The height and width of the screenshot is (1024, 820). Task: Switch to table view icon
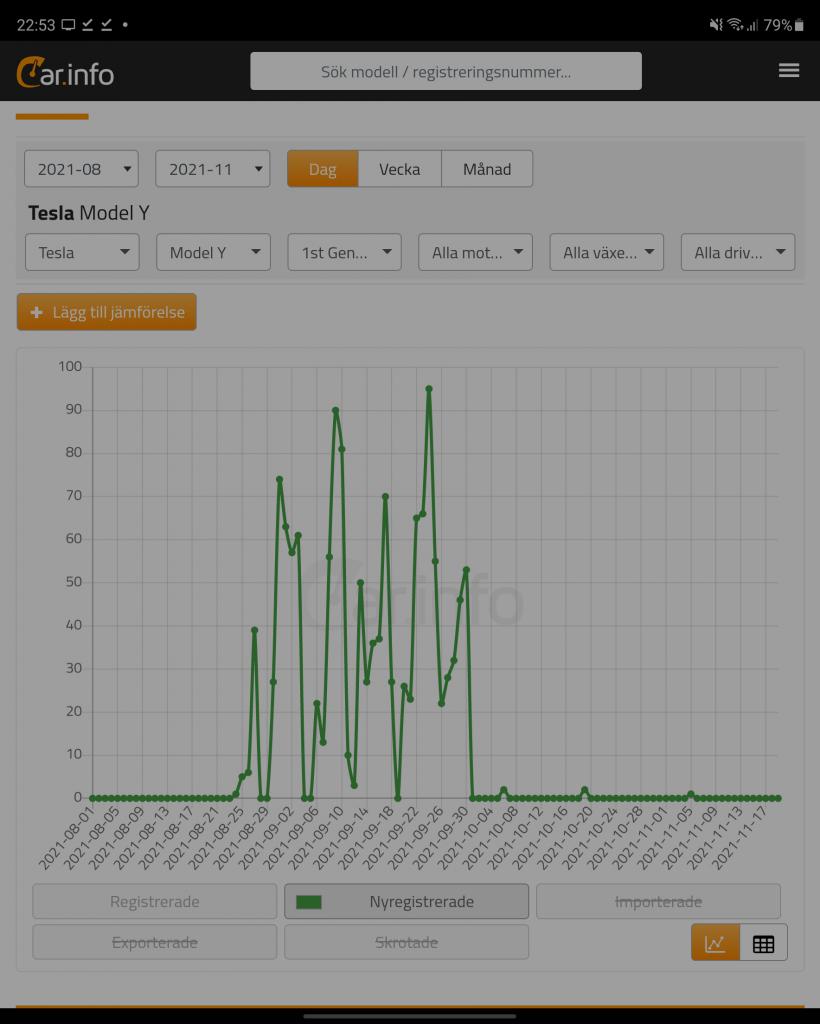point(763,942)
